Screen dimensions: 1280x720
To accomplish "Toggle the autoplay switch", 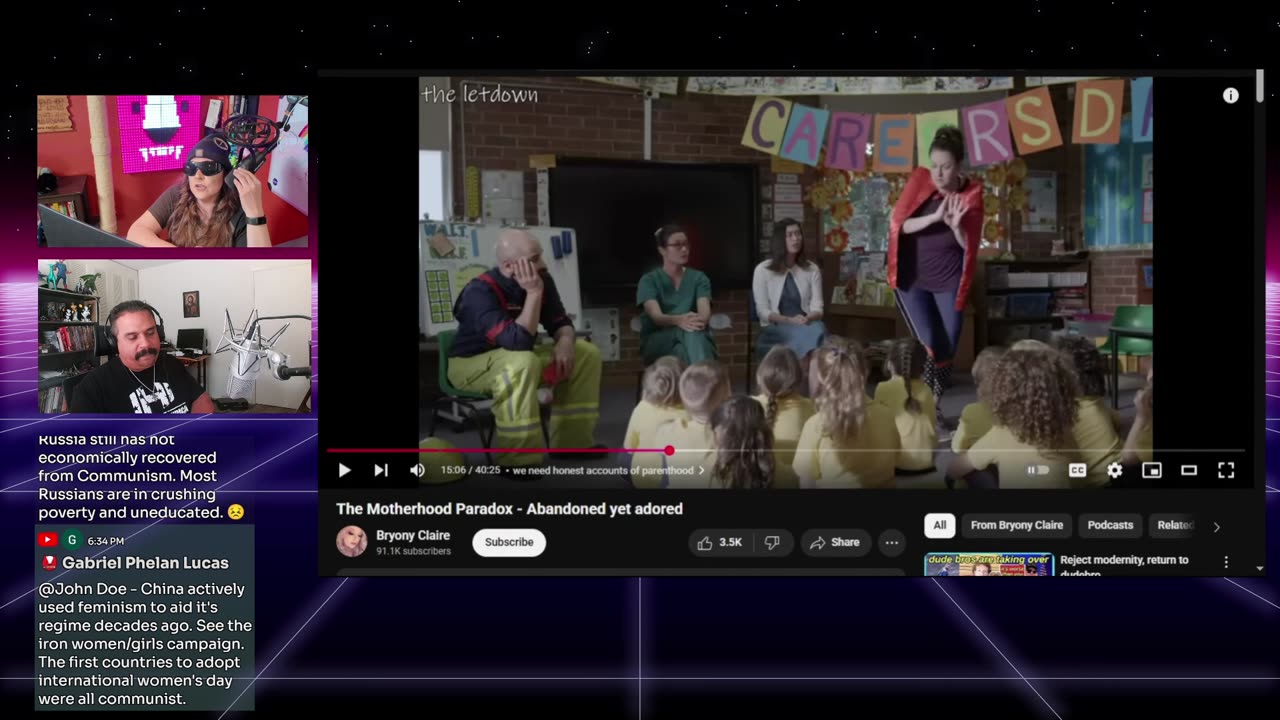I will tap(1038, 470).
